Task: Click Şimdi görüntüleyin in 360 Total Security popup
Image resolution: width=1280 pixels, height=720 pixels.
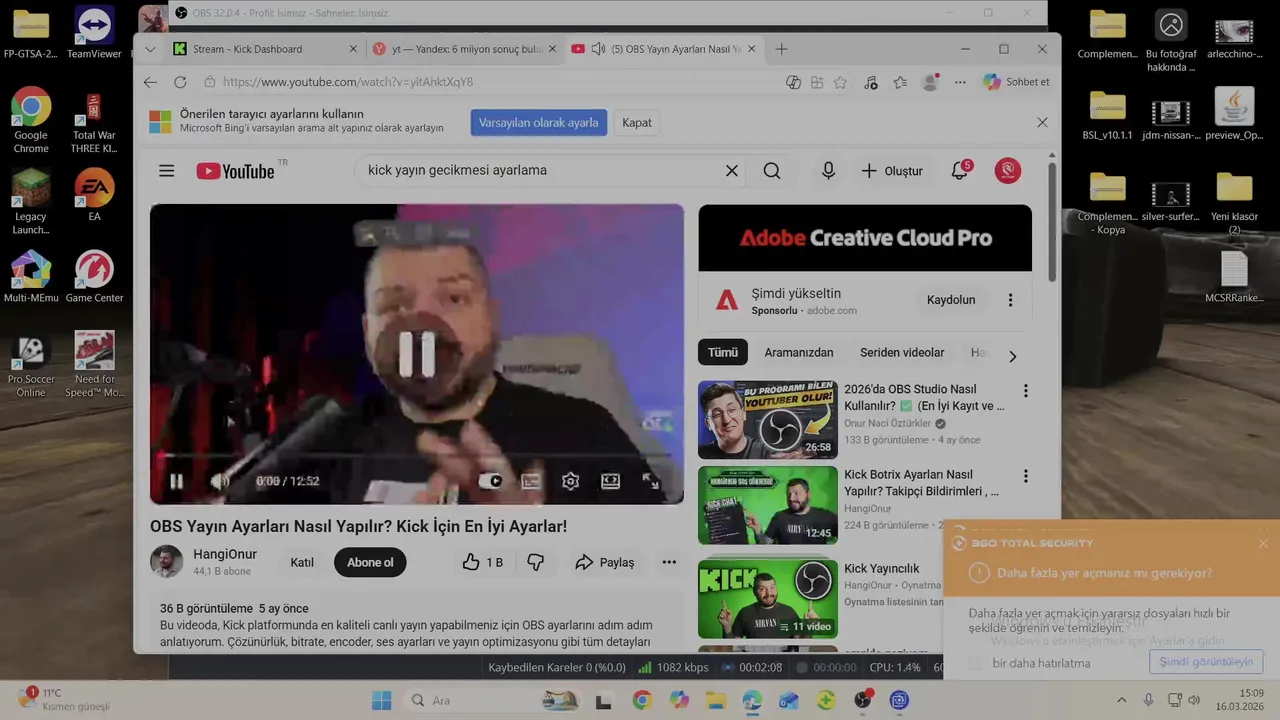Action: (x=1206, y=662)
